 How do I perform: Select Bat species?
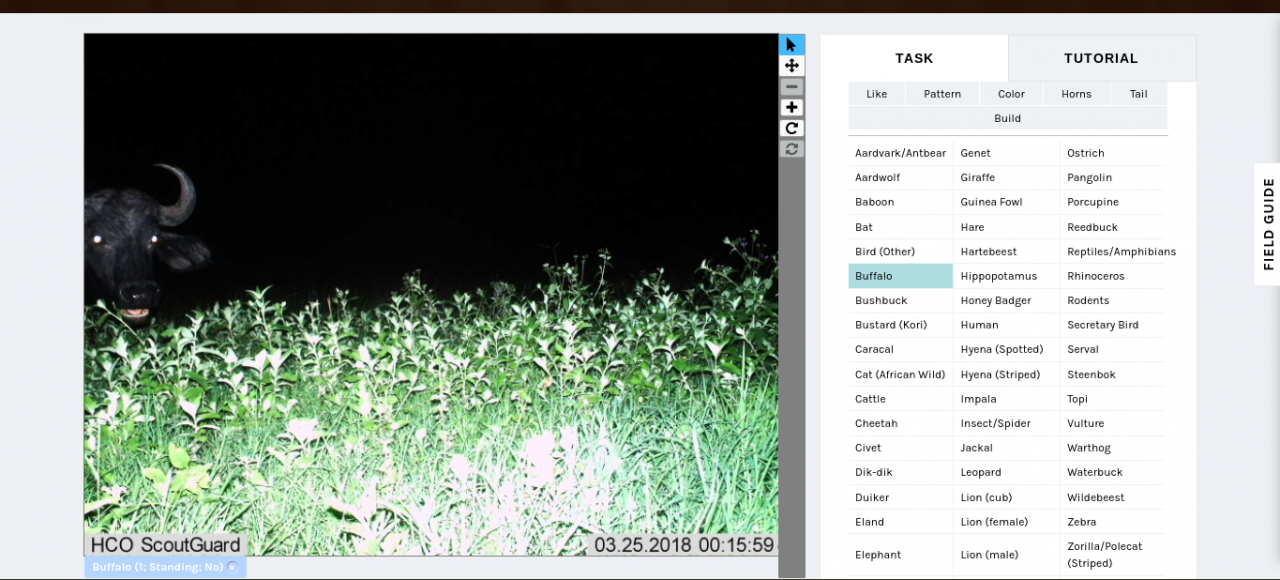pos(900,227)
